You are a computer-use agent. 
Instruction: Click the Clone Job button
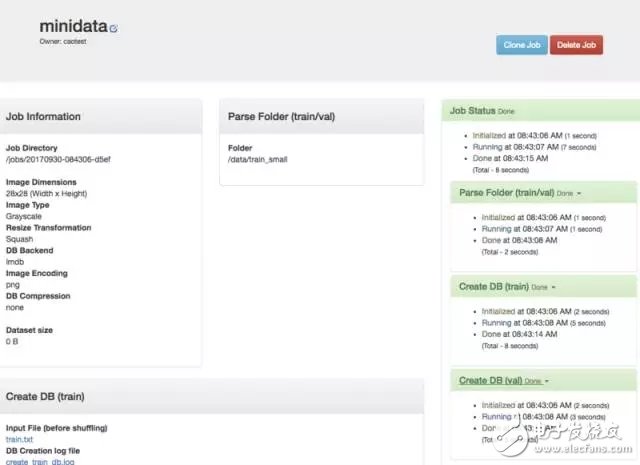(x=521, y=44)
